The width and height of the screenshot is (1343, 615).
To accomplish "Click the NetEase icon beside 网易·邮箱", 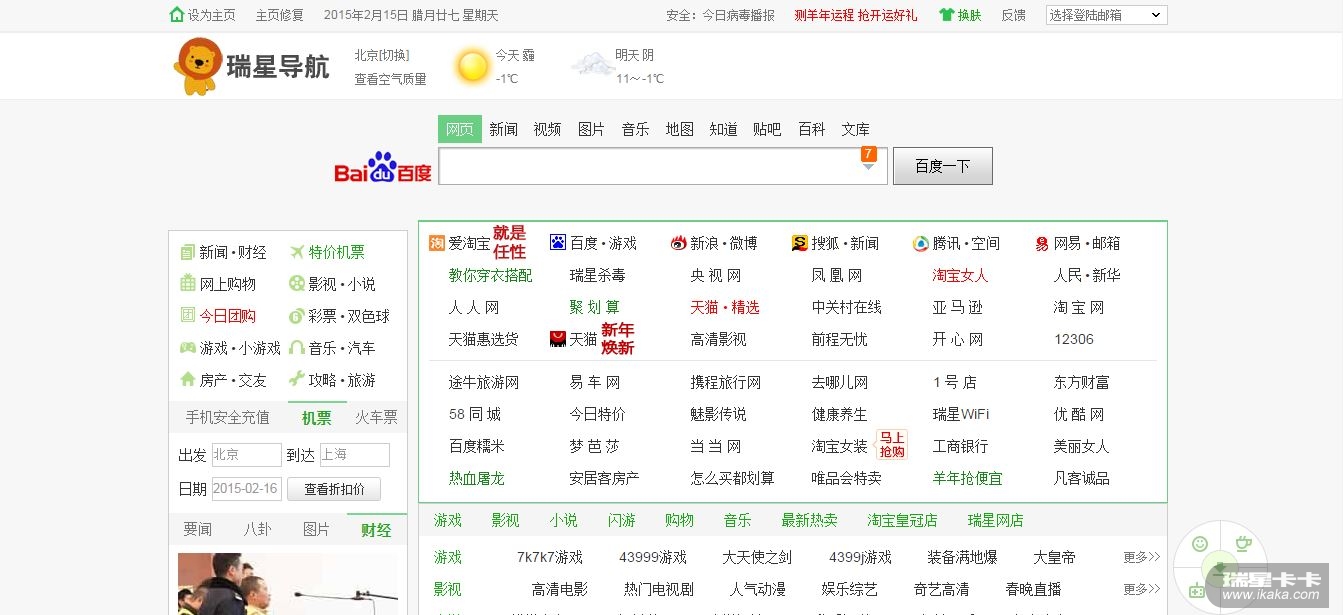I will [1042, 243].
